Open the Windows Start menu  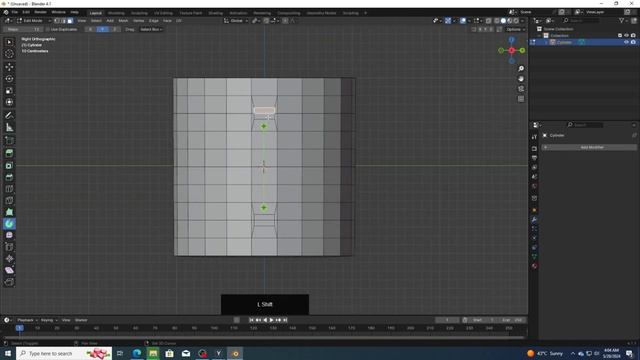7,353
